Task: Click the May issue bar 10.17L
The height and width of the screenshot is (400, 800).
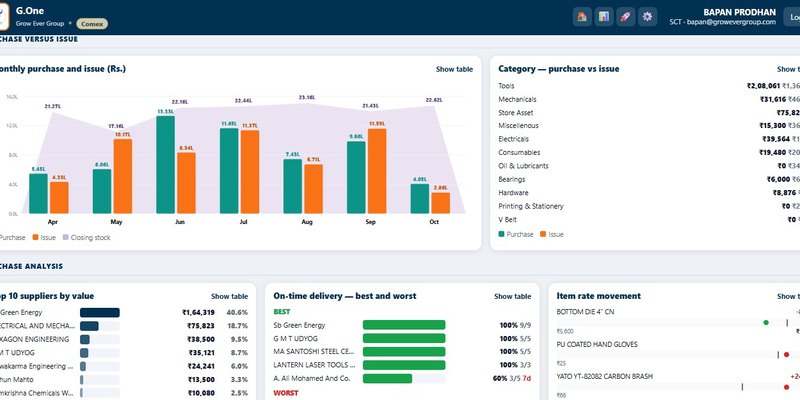Action: point(123,176)
